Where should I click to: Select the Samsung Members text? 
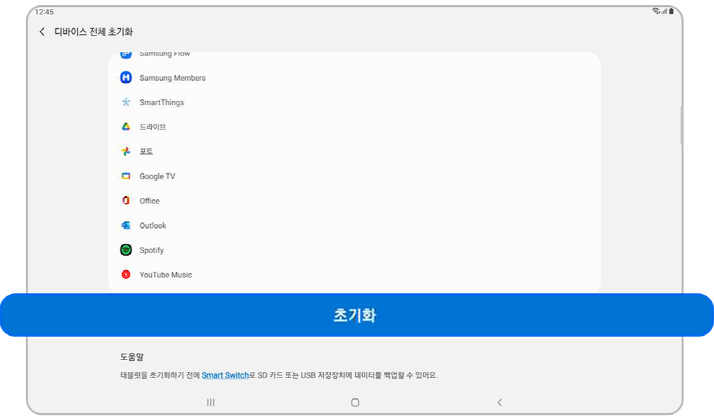pyautogui.click(x=173, y=78)
